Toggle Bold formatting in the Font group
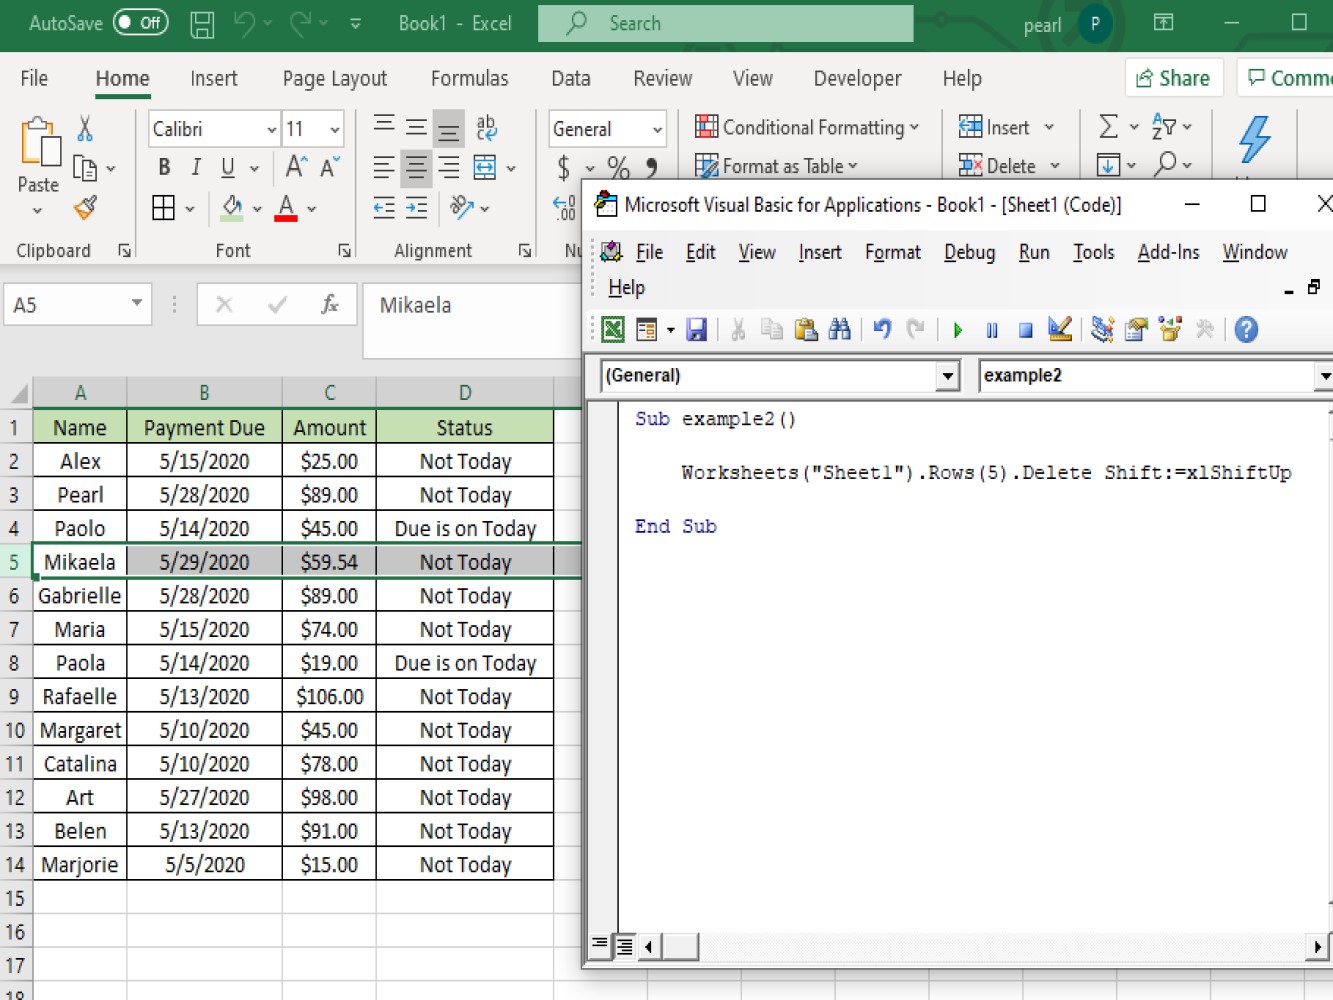Screen dimensions: 1333x1000 tap(163, 167)
